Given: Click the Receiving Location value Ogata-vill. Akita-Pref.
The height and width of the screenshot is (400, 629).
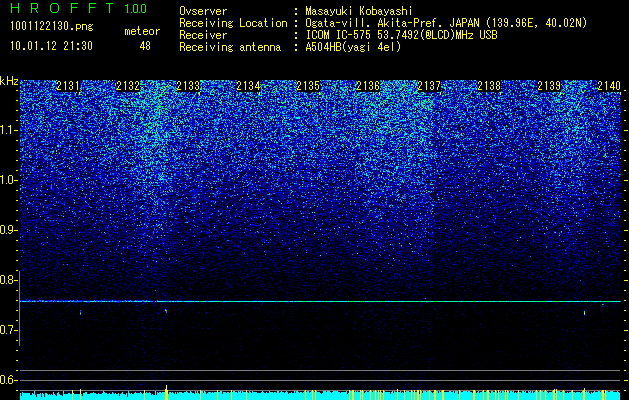Looking at the screenshot, I should tap(374, 23).
